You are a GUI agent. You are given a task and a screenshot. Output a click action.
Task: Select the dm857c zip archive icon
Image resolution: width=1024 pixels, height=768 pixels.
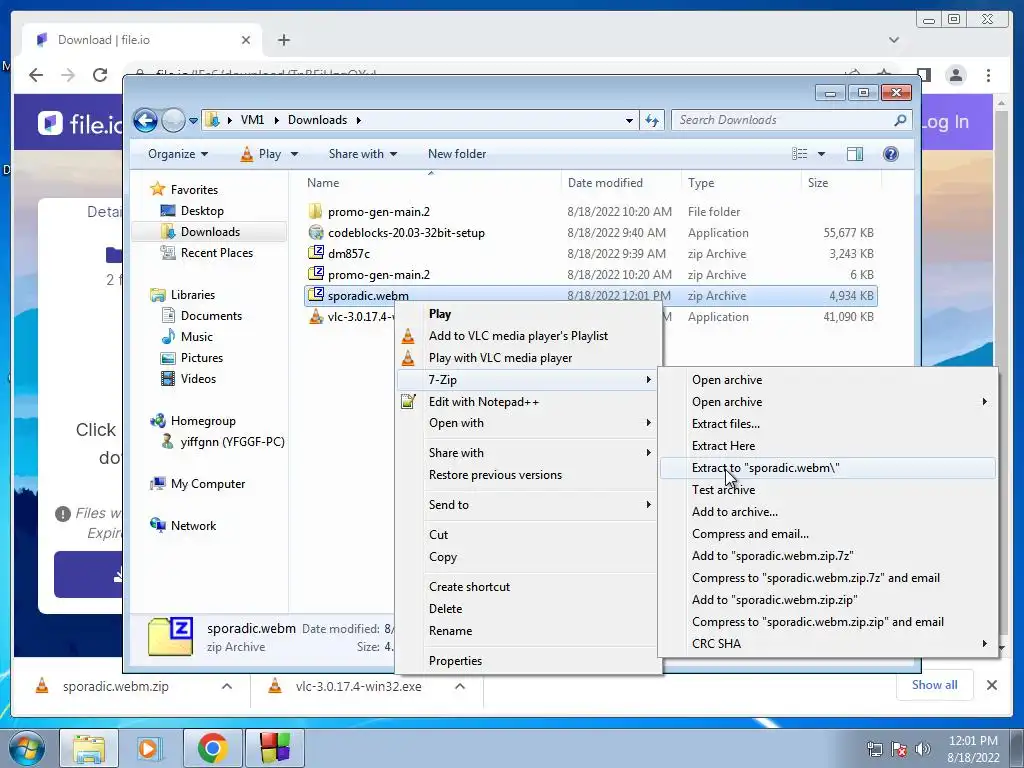[315, 253]
